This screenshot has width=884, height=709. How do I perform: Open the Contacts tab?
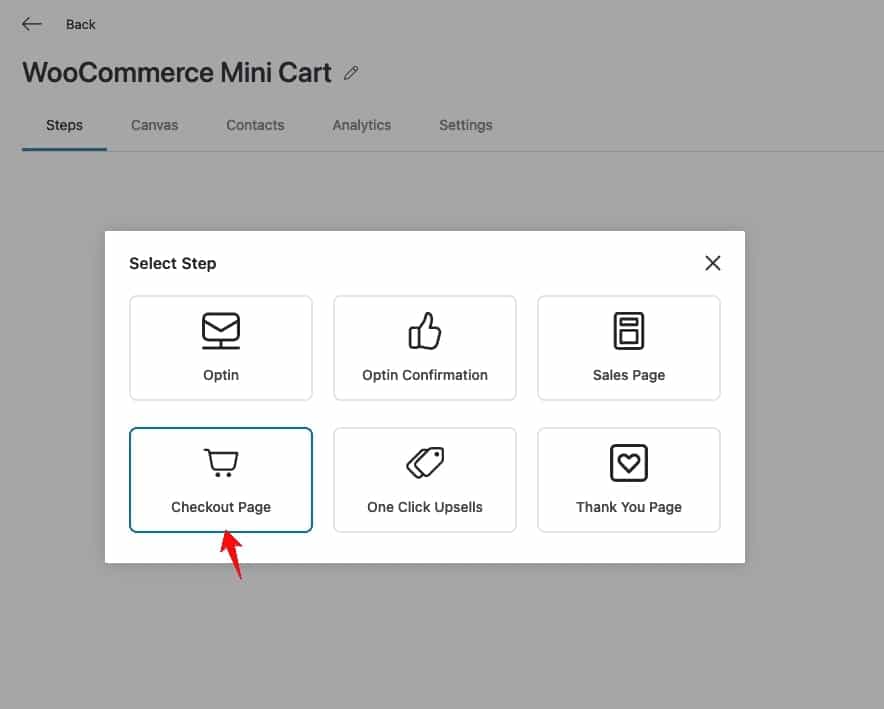255,125
